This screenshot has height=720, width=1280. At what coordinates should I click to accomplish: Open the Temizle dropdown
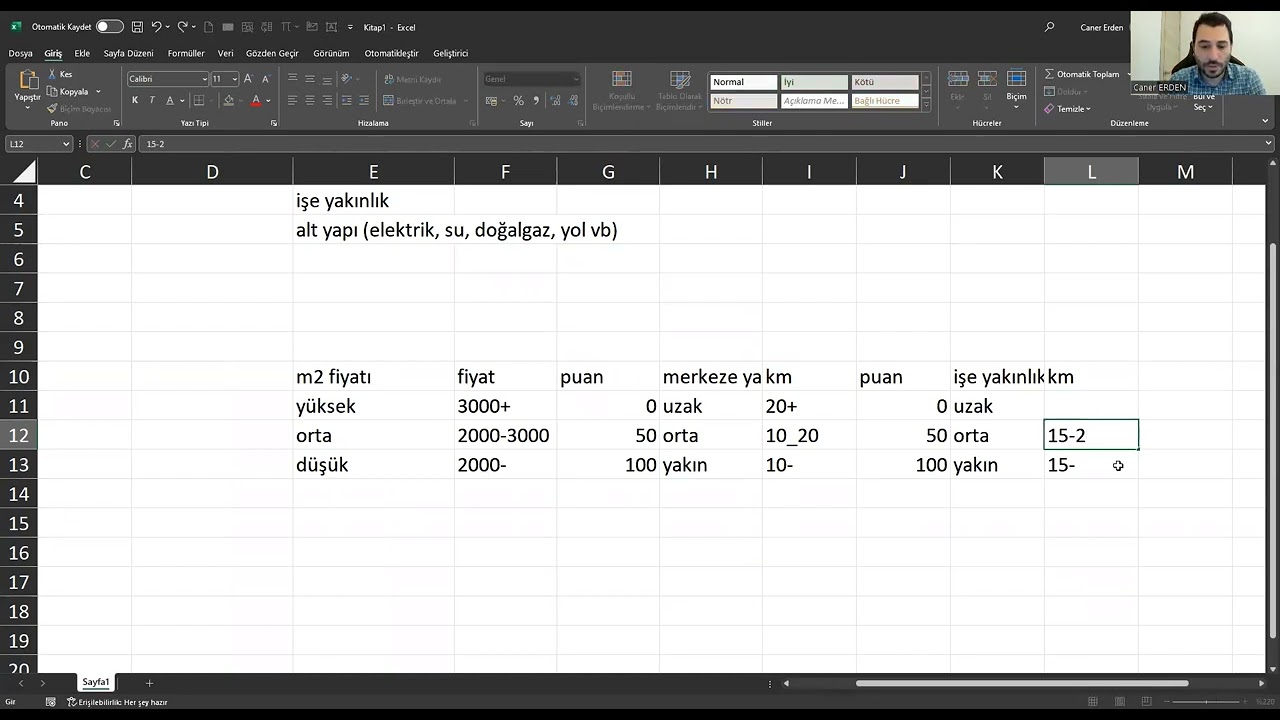click(x=1068, y=108)
